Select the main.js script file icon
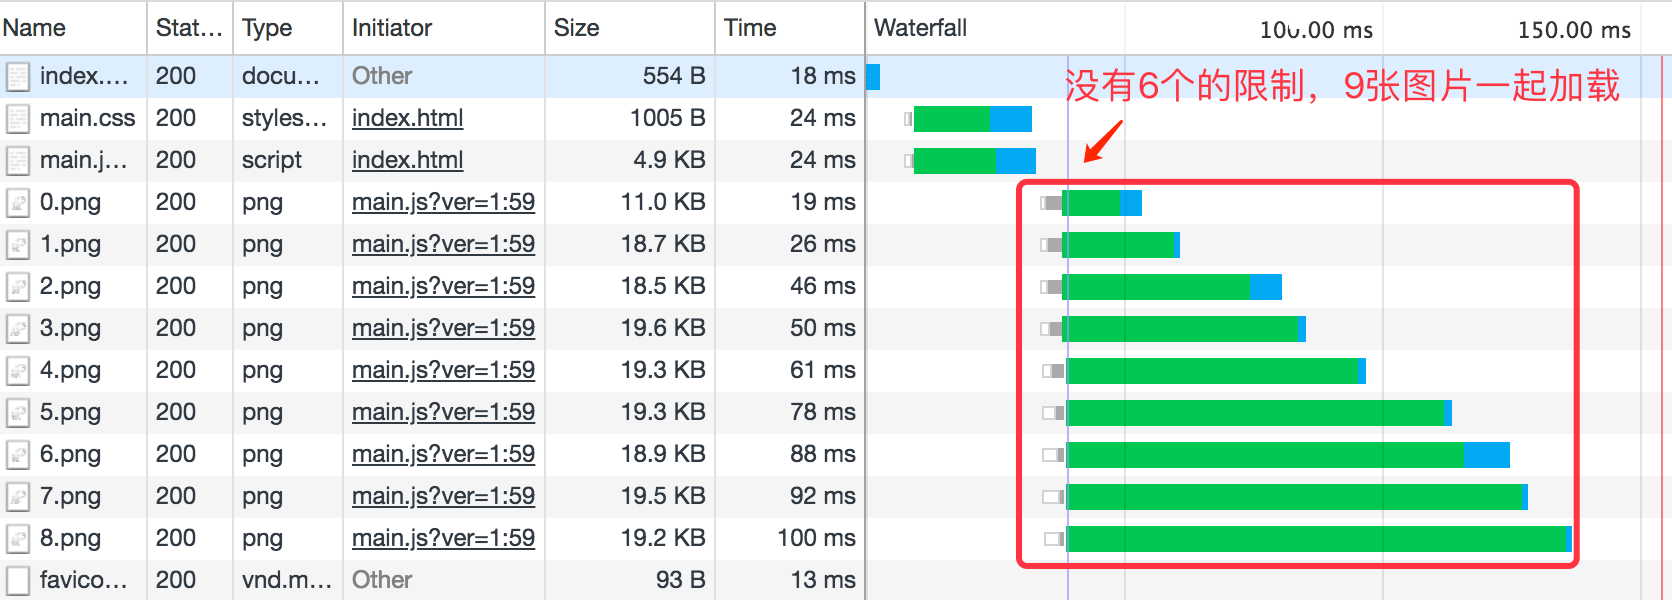1672x600 pixels. point(17,161)
